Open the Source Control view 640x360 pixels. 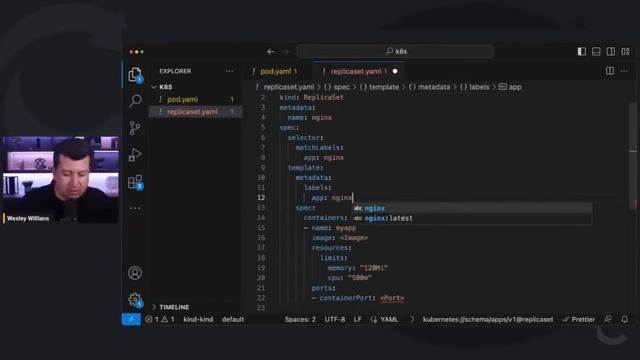coord(135,128)
